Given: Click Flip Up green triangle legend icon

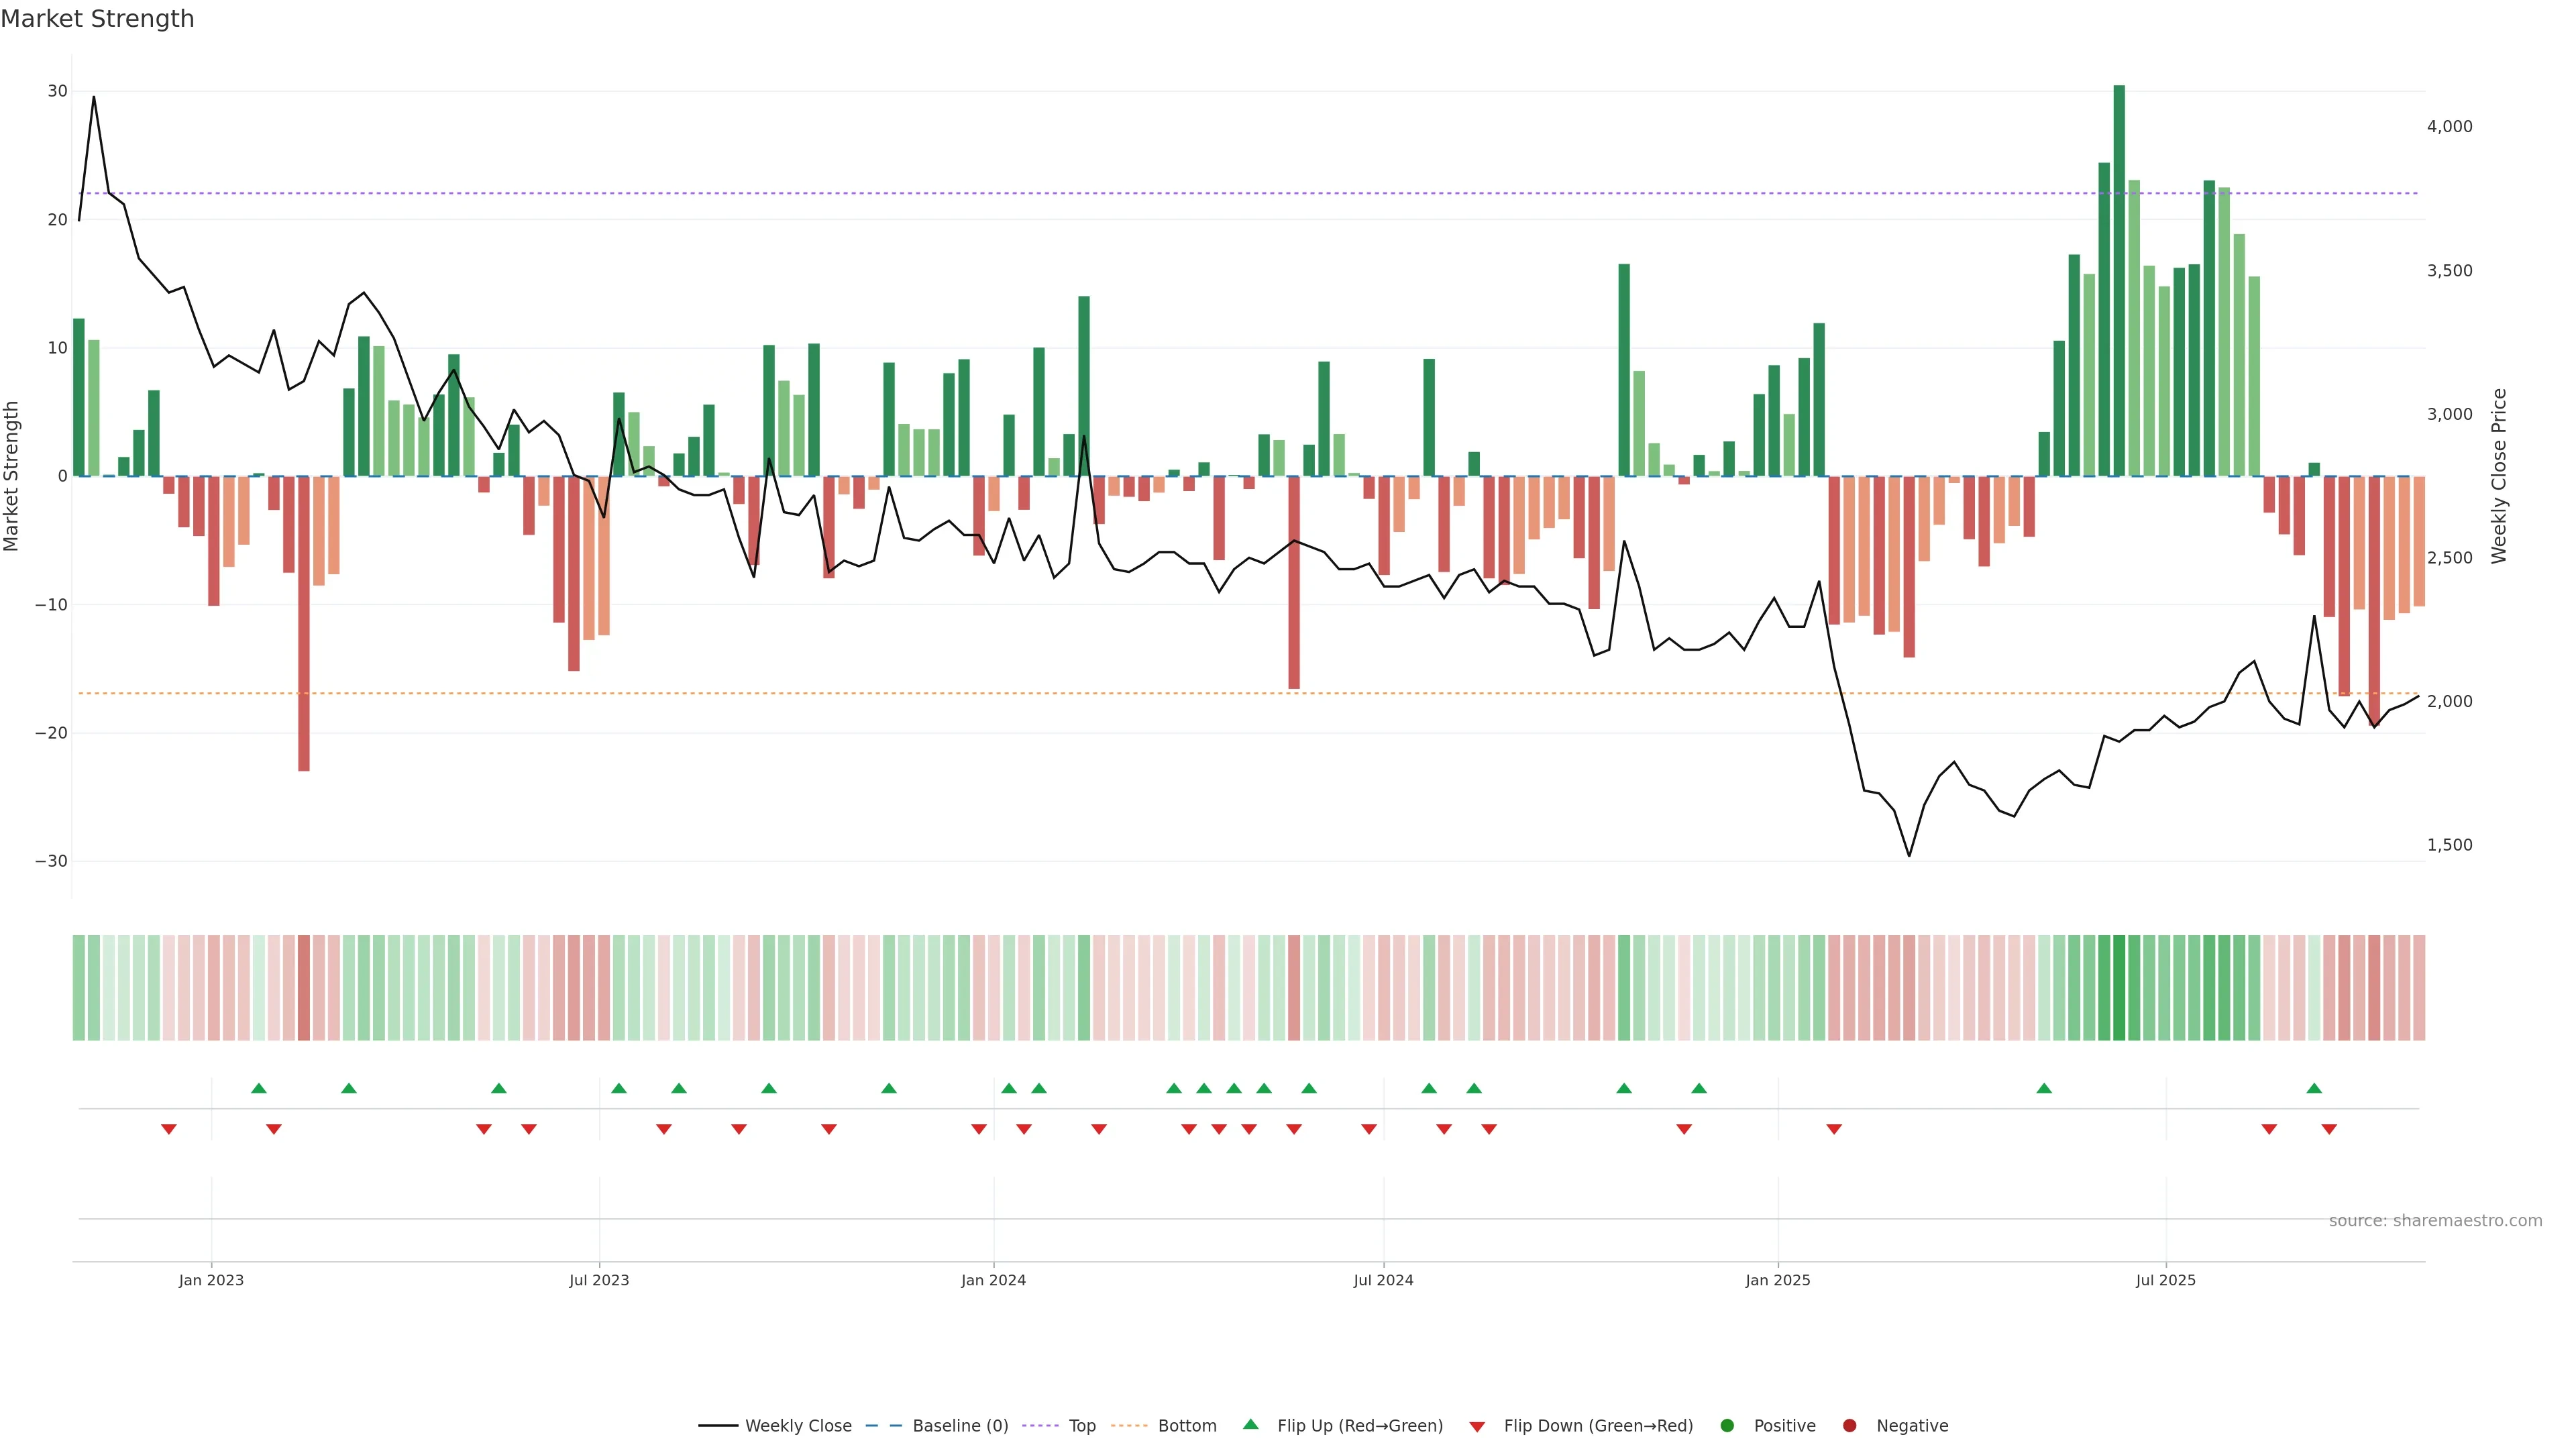Looking at the screenshot, I should coord(1250,1425).
